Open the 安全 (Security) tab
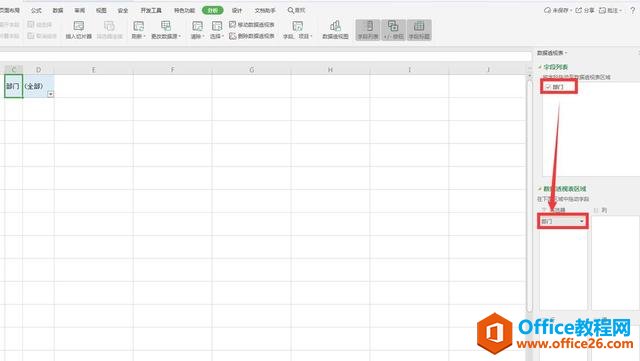The image size is (640, 361). point(123,10)
